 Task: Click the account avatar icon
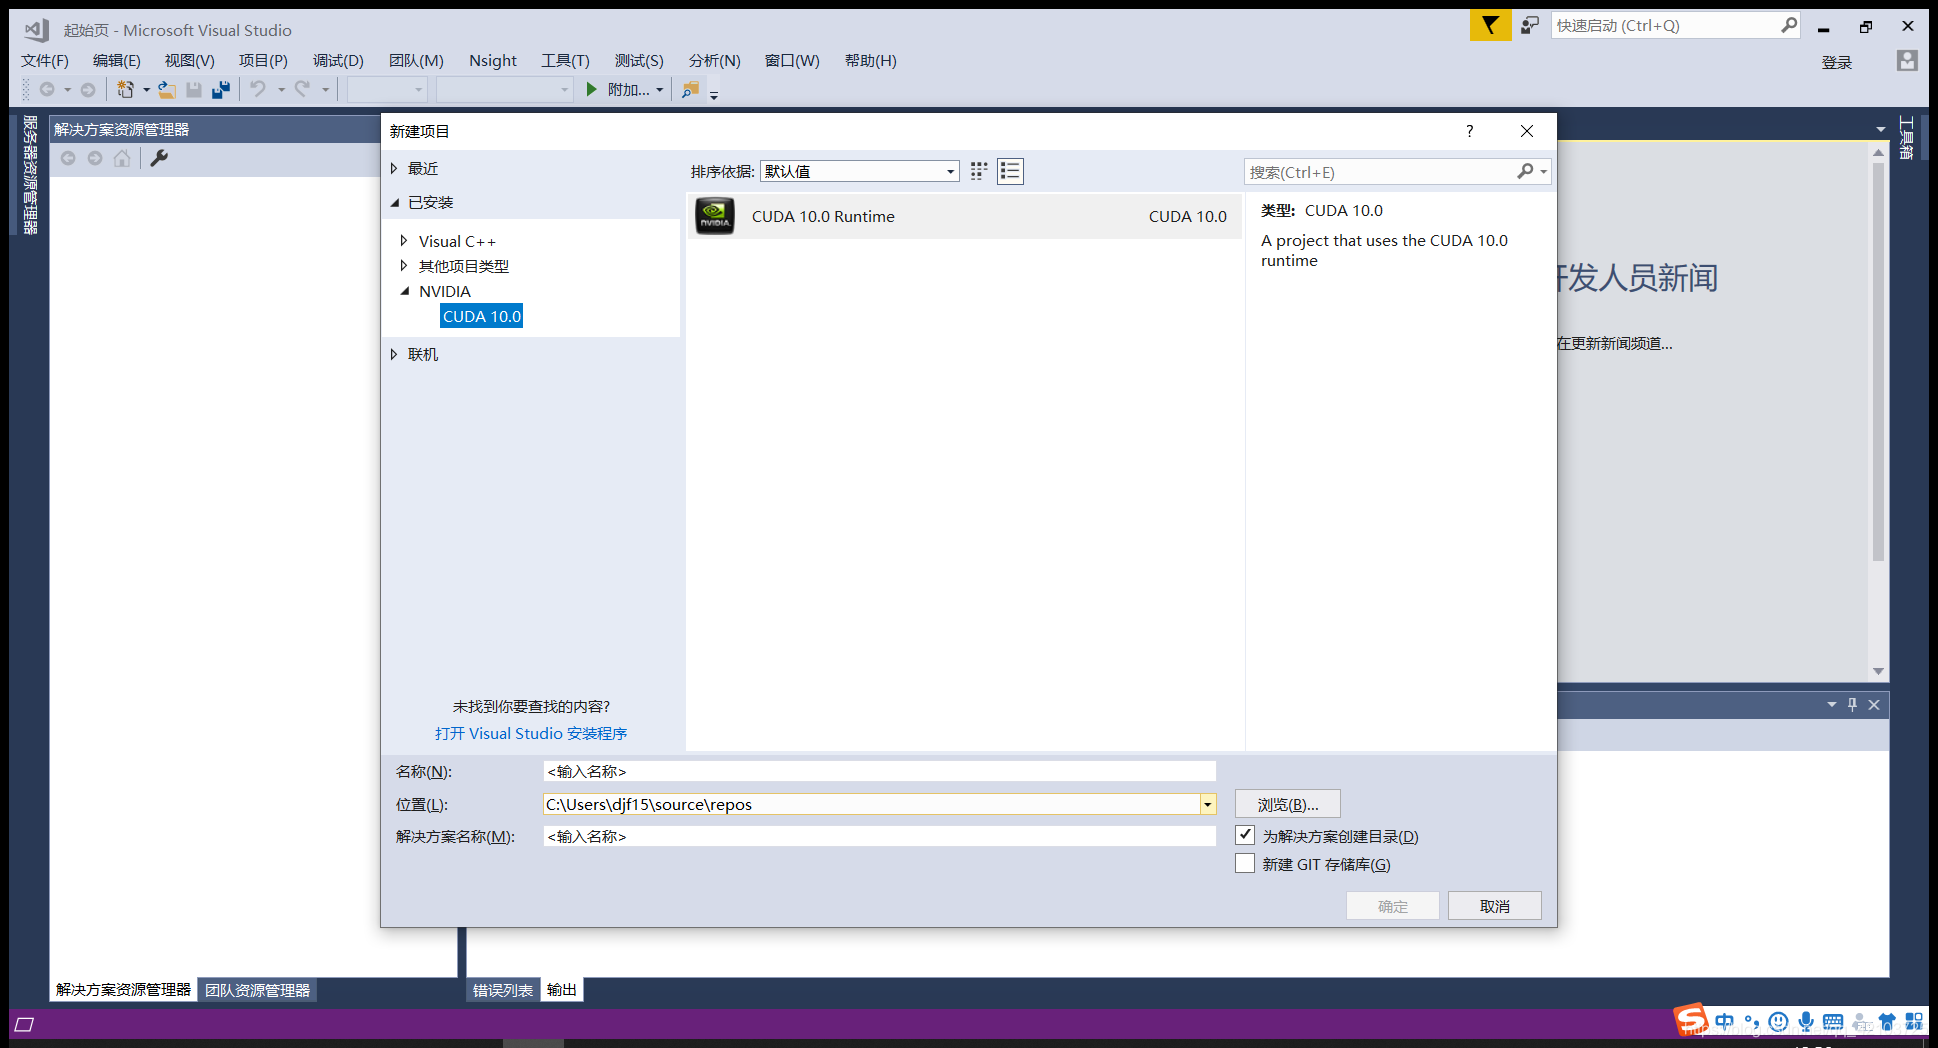(x=1907, y=60)
